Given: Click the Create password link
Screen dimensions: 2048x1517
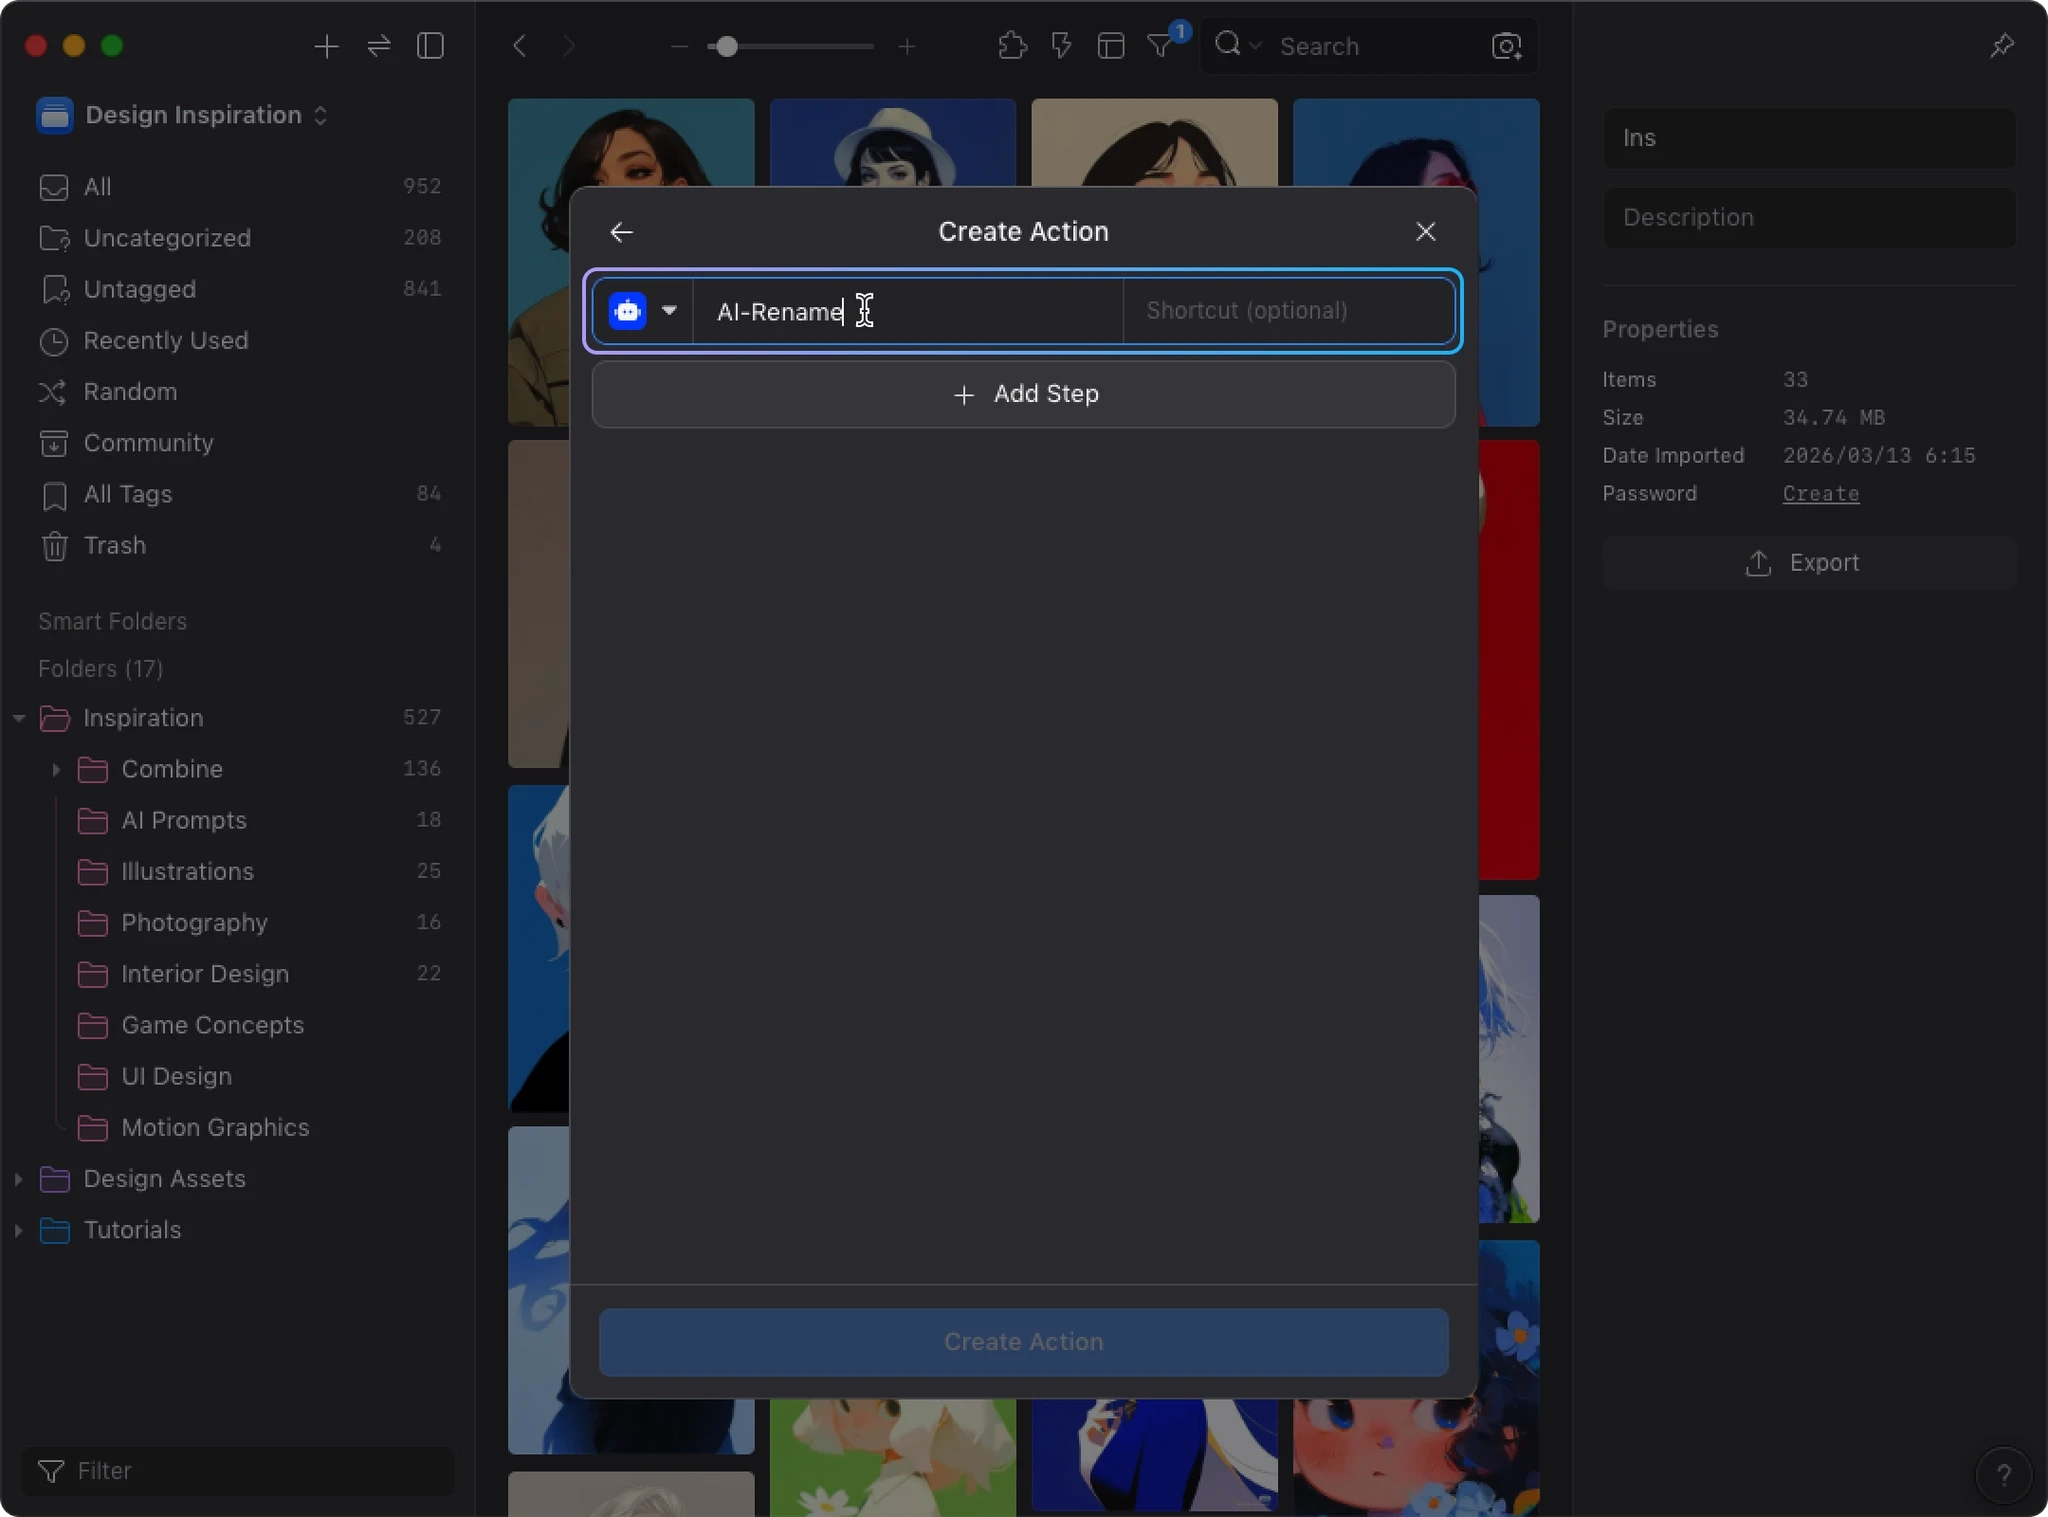Looking at the screenshot, I should [1820, 494].
